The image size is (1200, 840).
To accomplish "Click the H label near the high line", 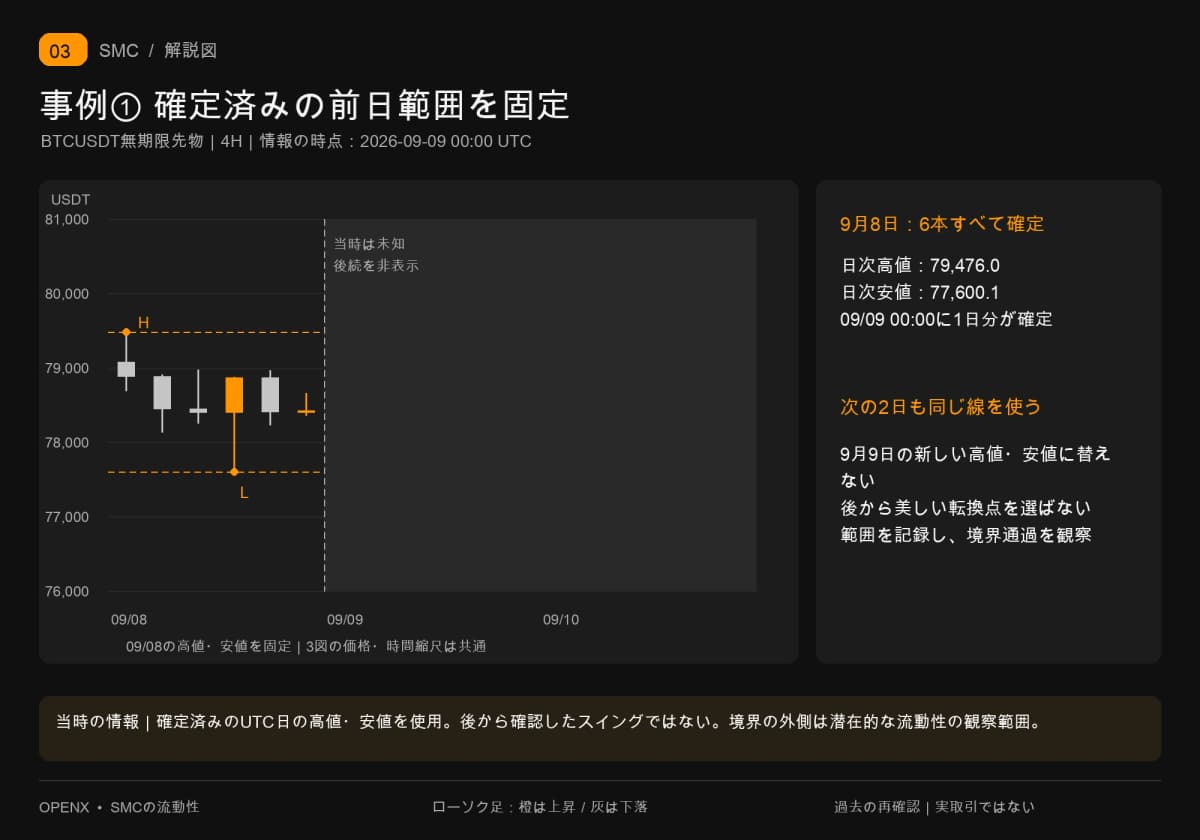I will coord(143,322).
